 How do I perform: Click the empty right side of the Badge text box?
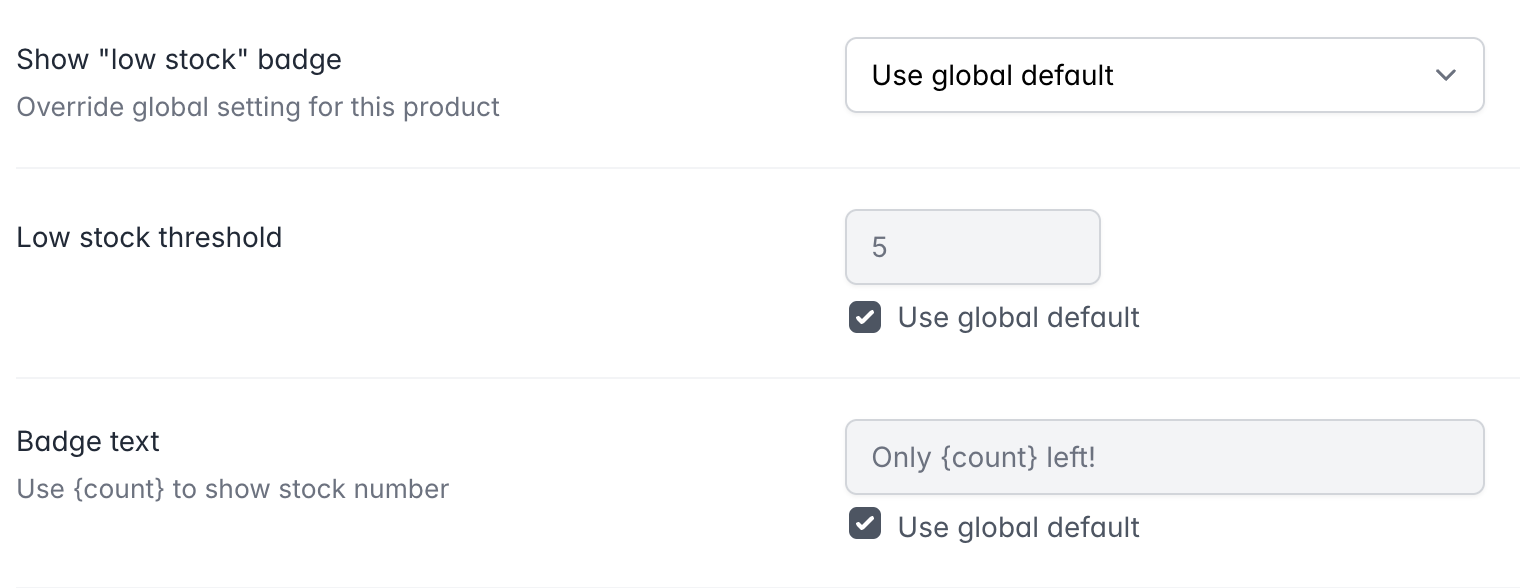pos(1290,457)
